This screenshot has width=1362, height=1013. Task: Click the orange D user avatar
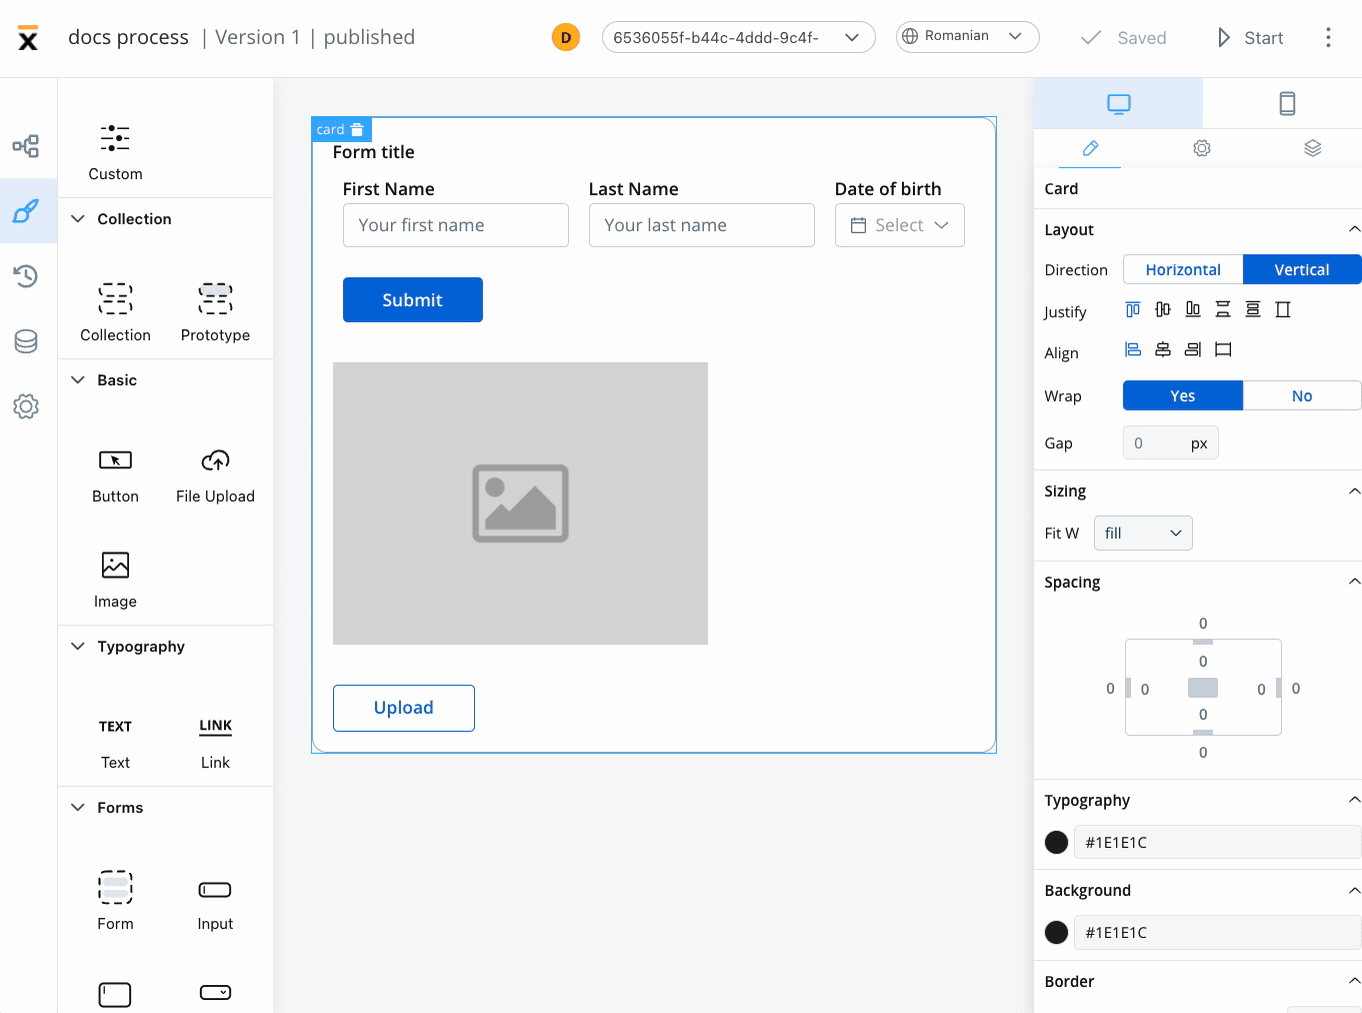566,38
